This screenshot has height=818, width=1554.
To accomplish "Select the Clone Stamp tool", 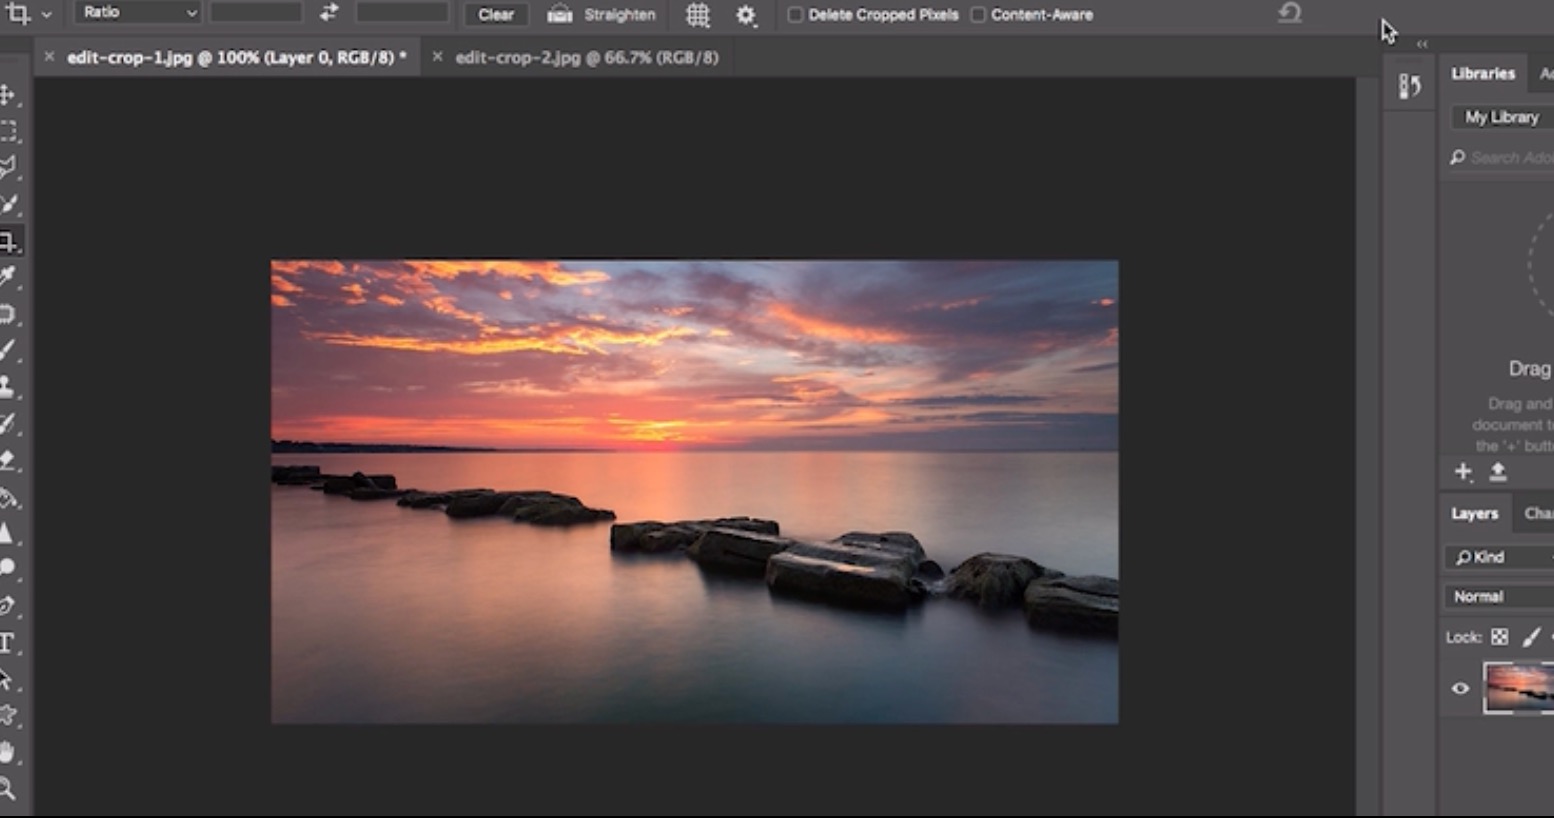I will [x=7, y=386].
